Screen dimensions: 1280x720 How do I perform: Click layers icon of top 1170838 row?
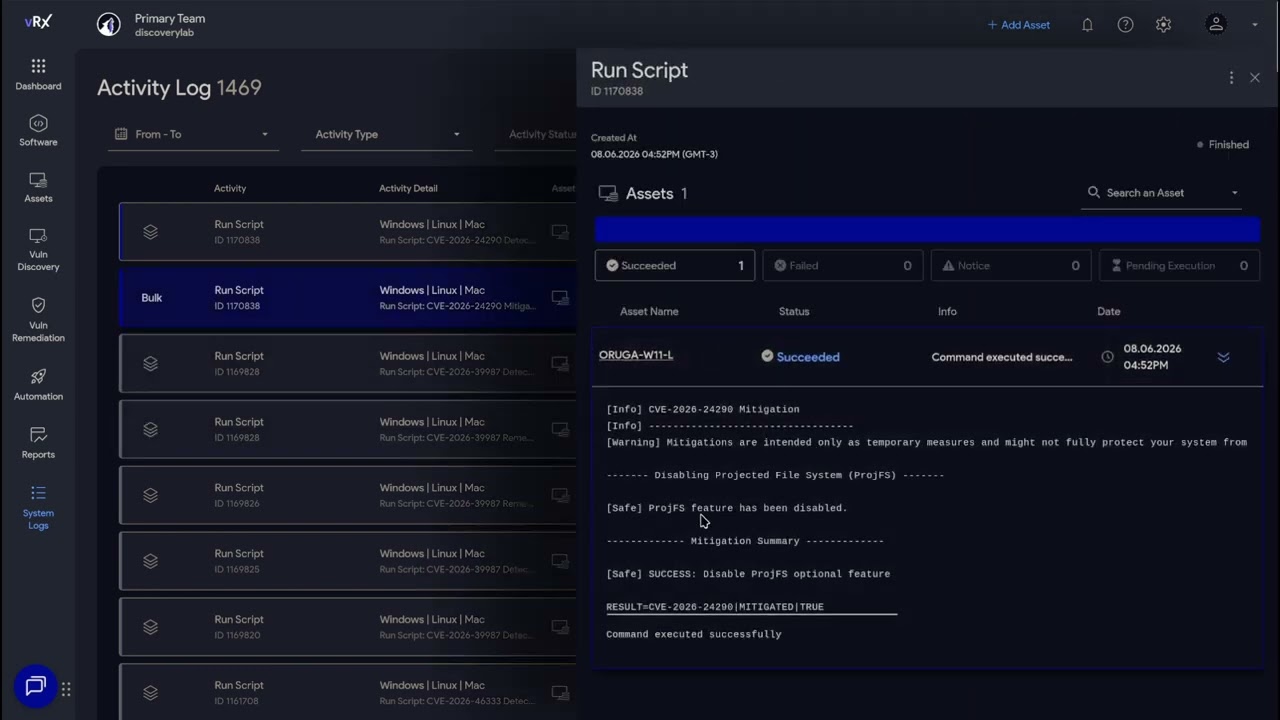[150, 231]
